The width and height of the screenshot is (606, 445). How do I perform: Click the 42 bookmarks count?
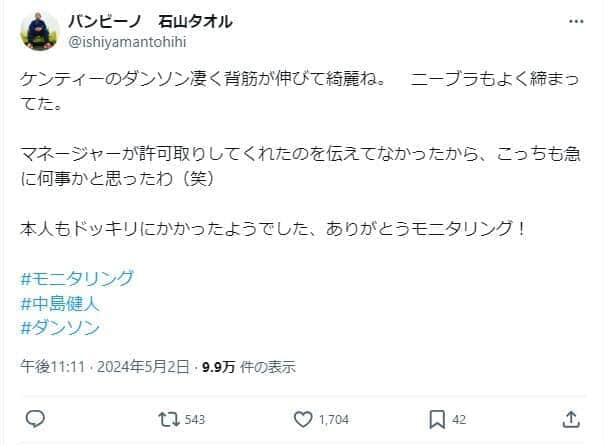[460, 419]
